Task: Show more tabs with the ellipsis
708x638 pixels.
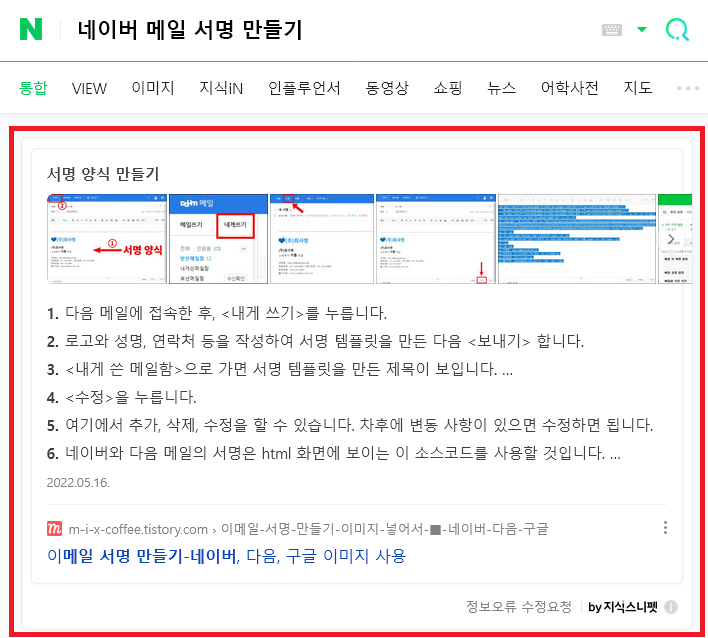Action: (x=688, y=88)
